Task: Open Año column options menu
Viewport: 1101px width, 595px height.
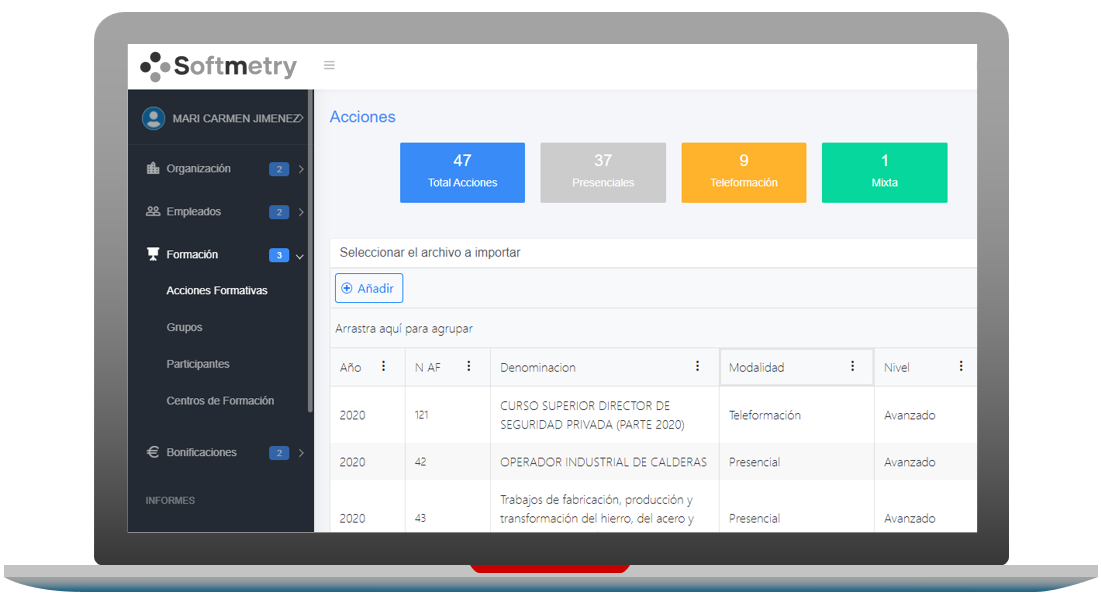Action: coord(383,366)
